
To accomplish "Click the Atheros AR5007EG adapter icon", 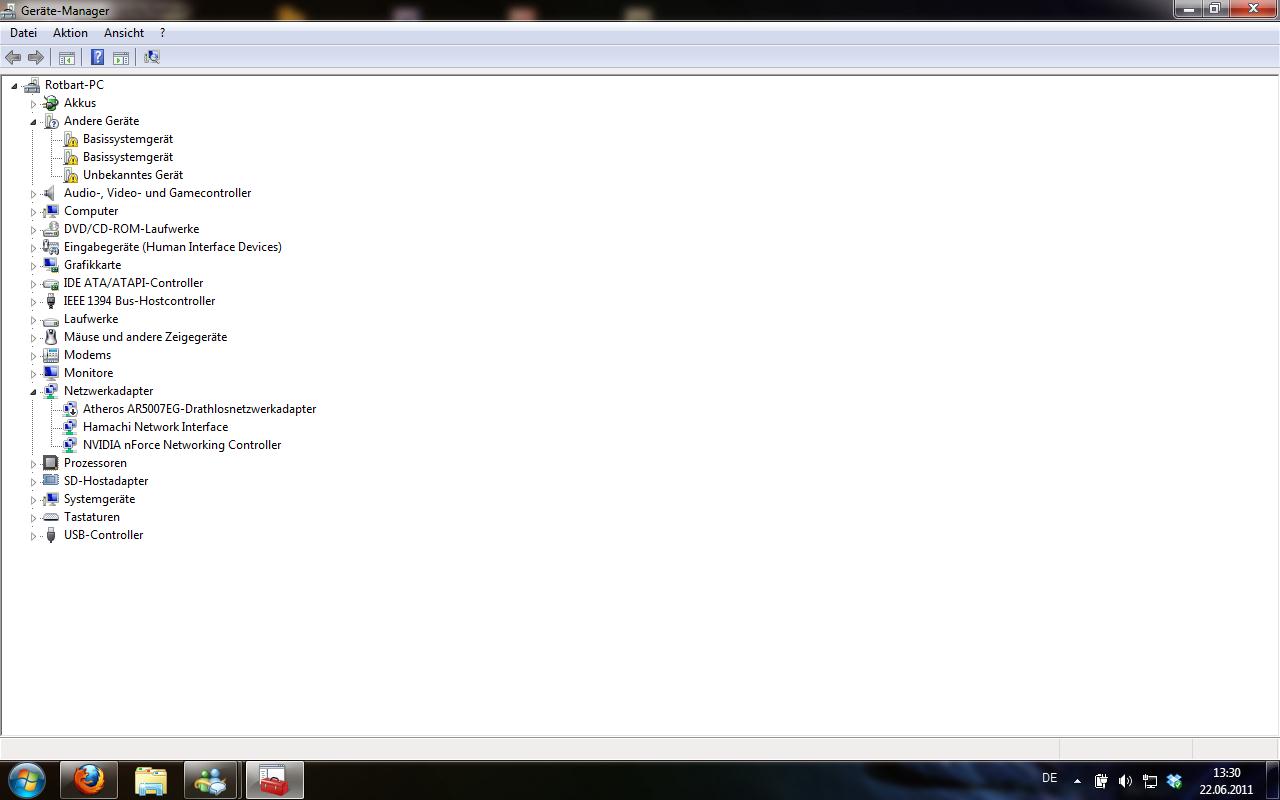I will click(x=71, y=409).
